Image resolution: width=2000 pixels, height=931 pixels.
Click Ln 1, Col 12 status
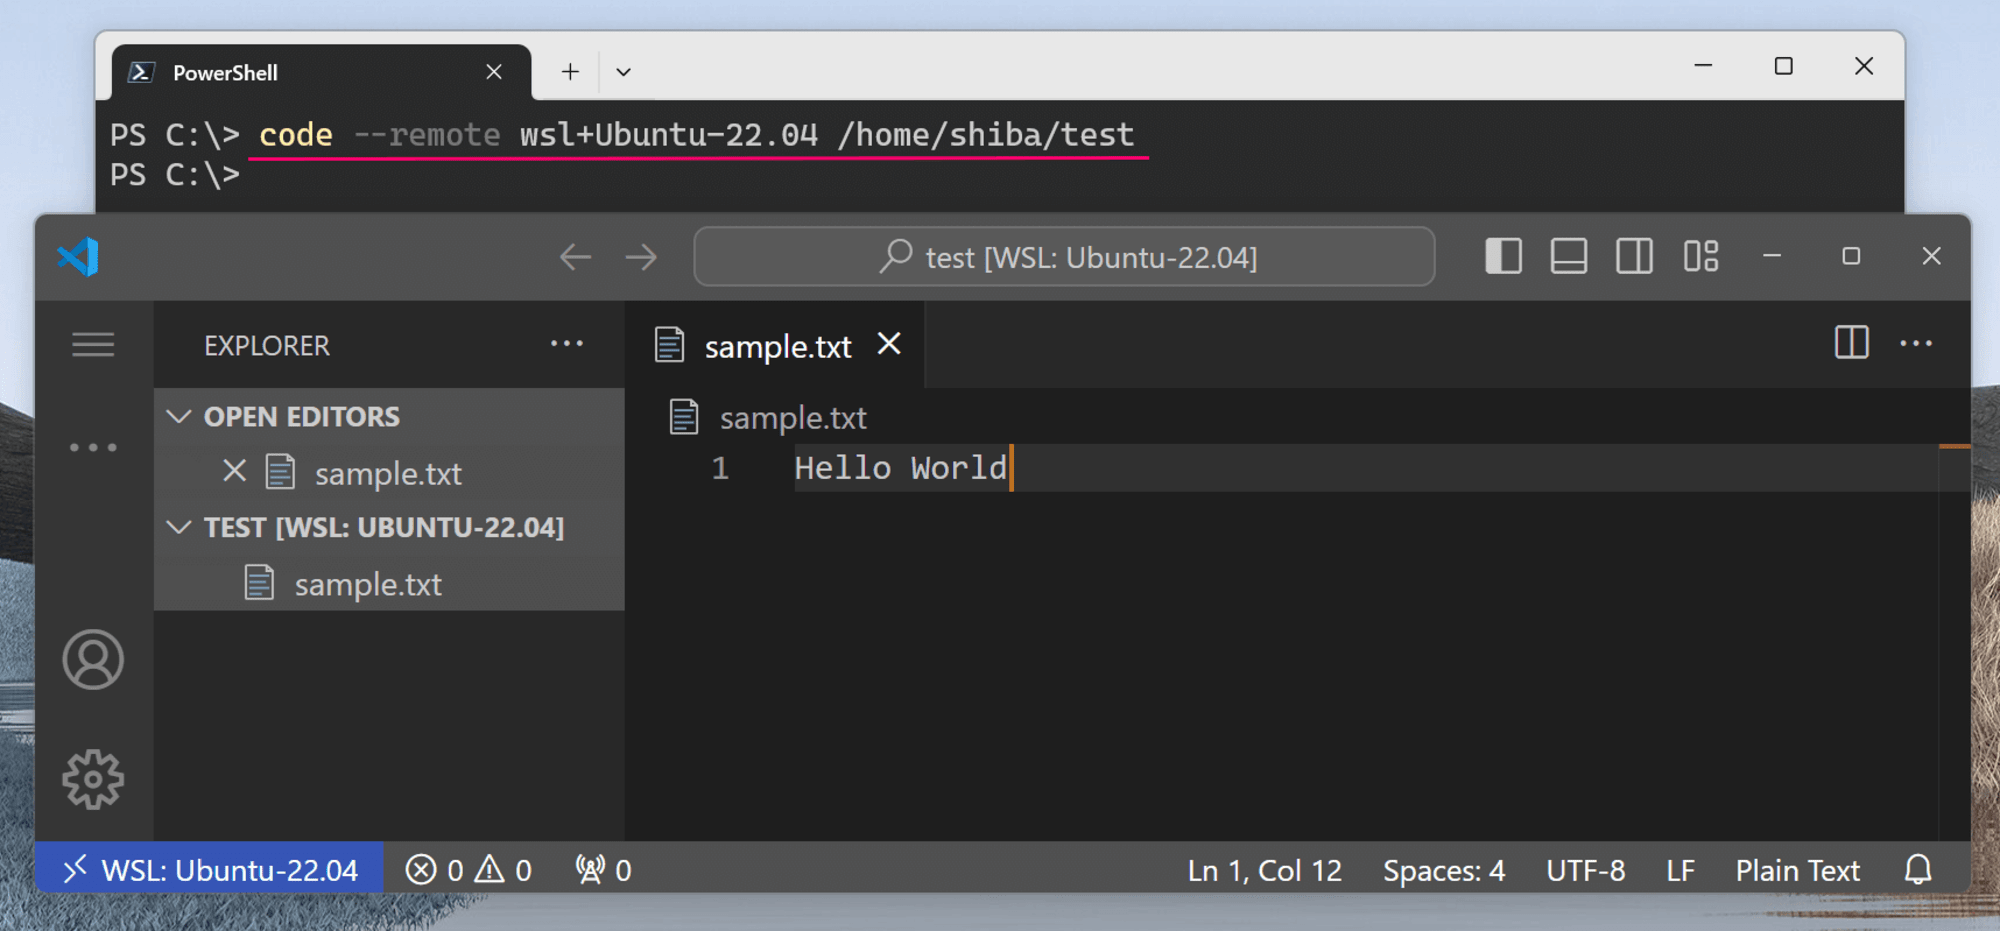pyautogui.click(x=1264, y=870)
